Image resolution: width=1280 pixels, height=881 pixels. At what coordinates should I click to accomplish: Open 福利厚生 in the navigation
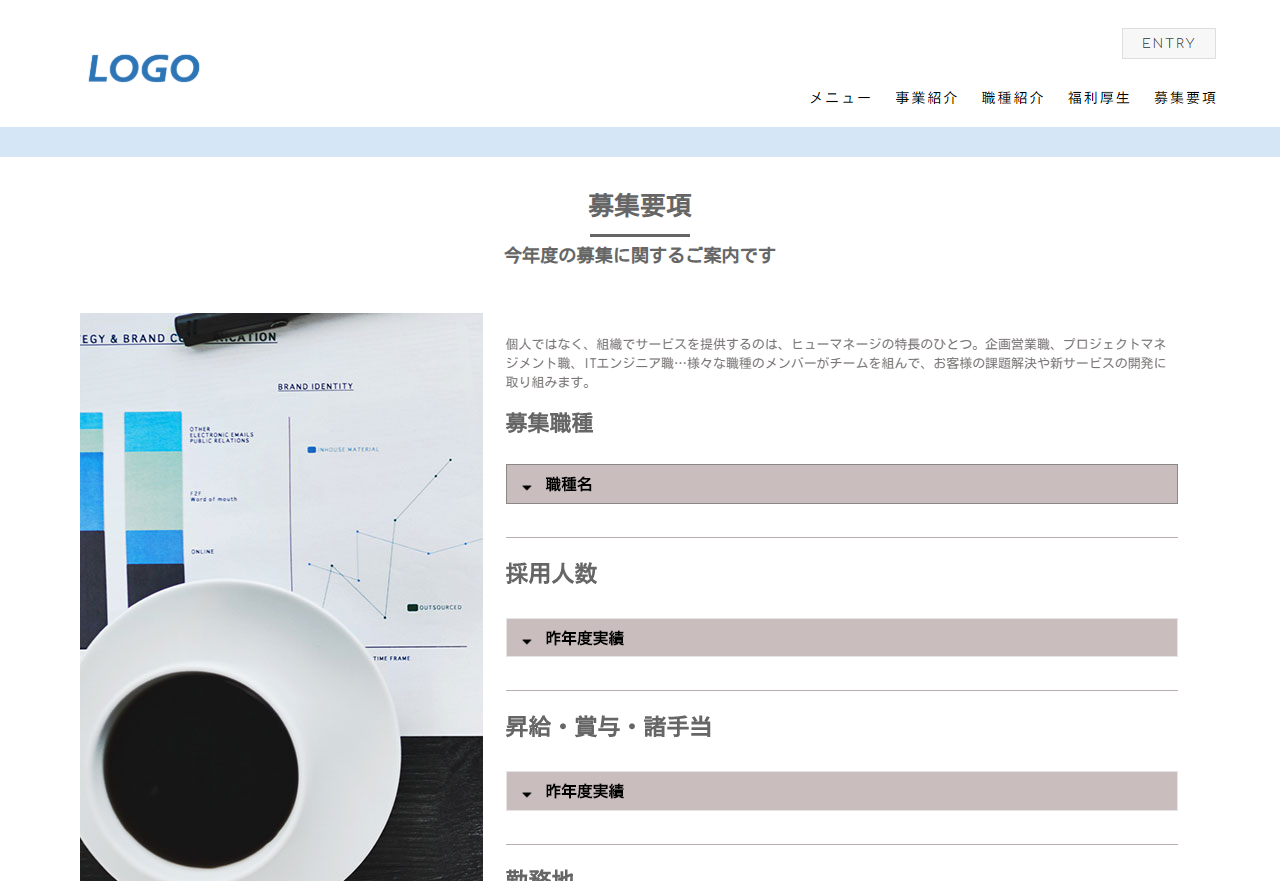coord(1098,98)
